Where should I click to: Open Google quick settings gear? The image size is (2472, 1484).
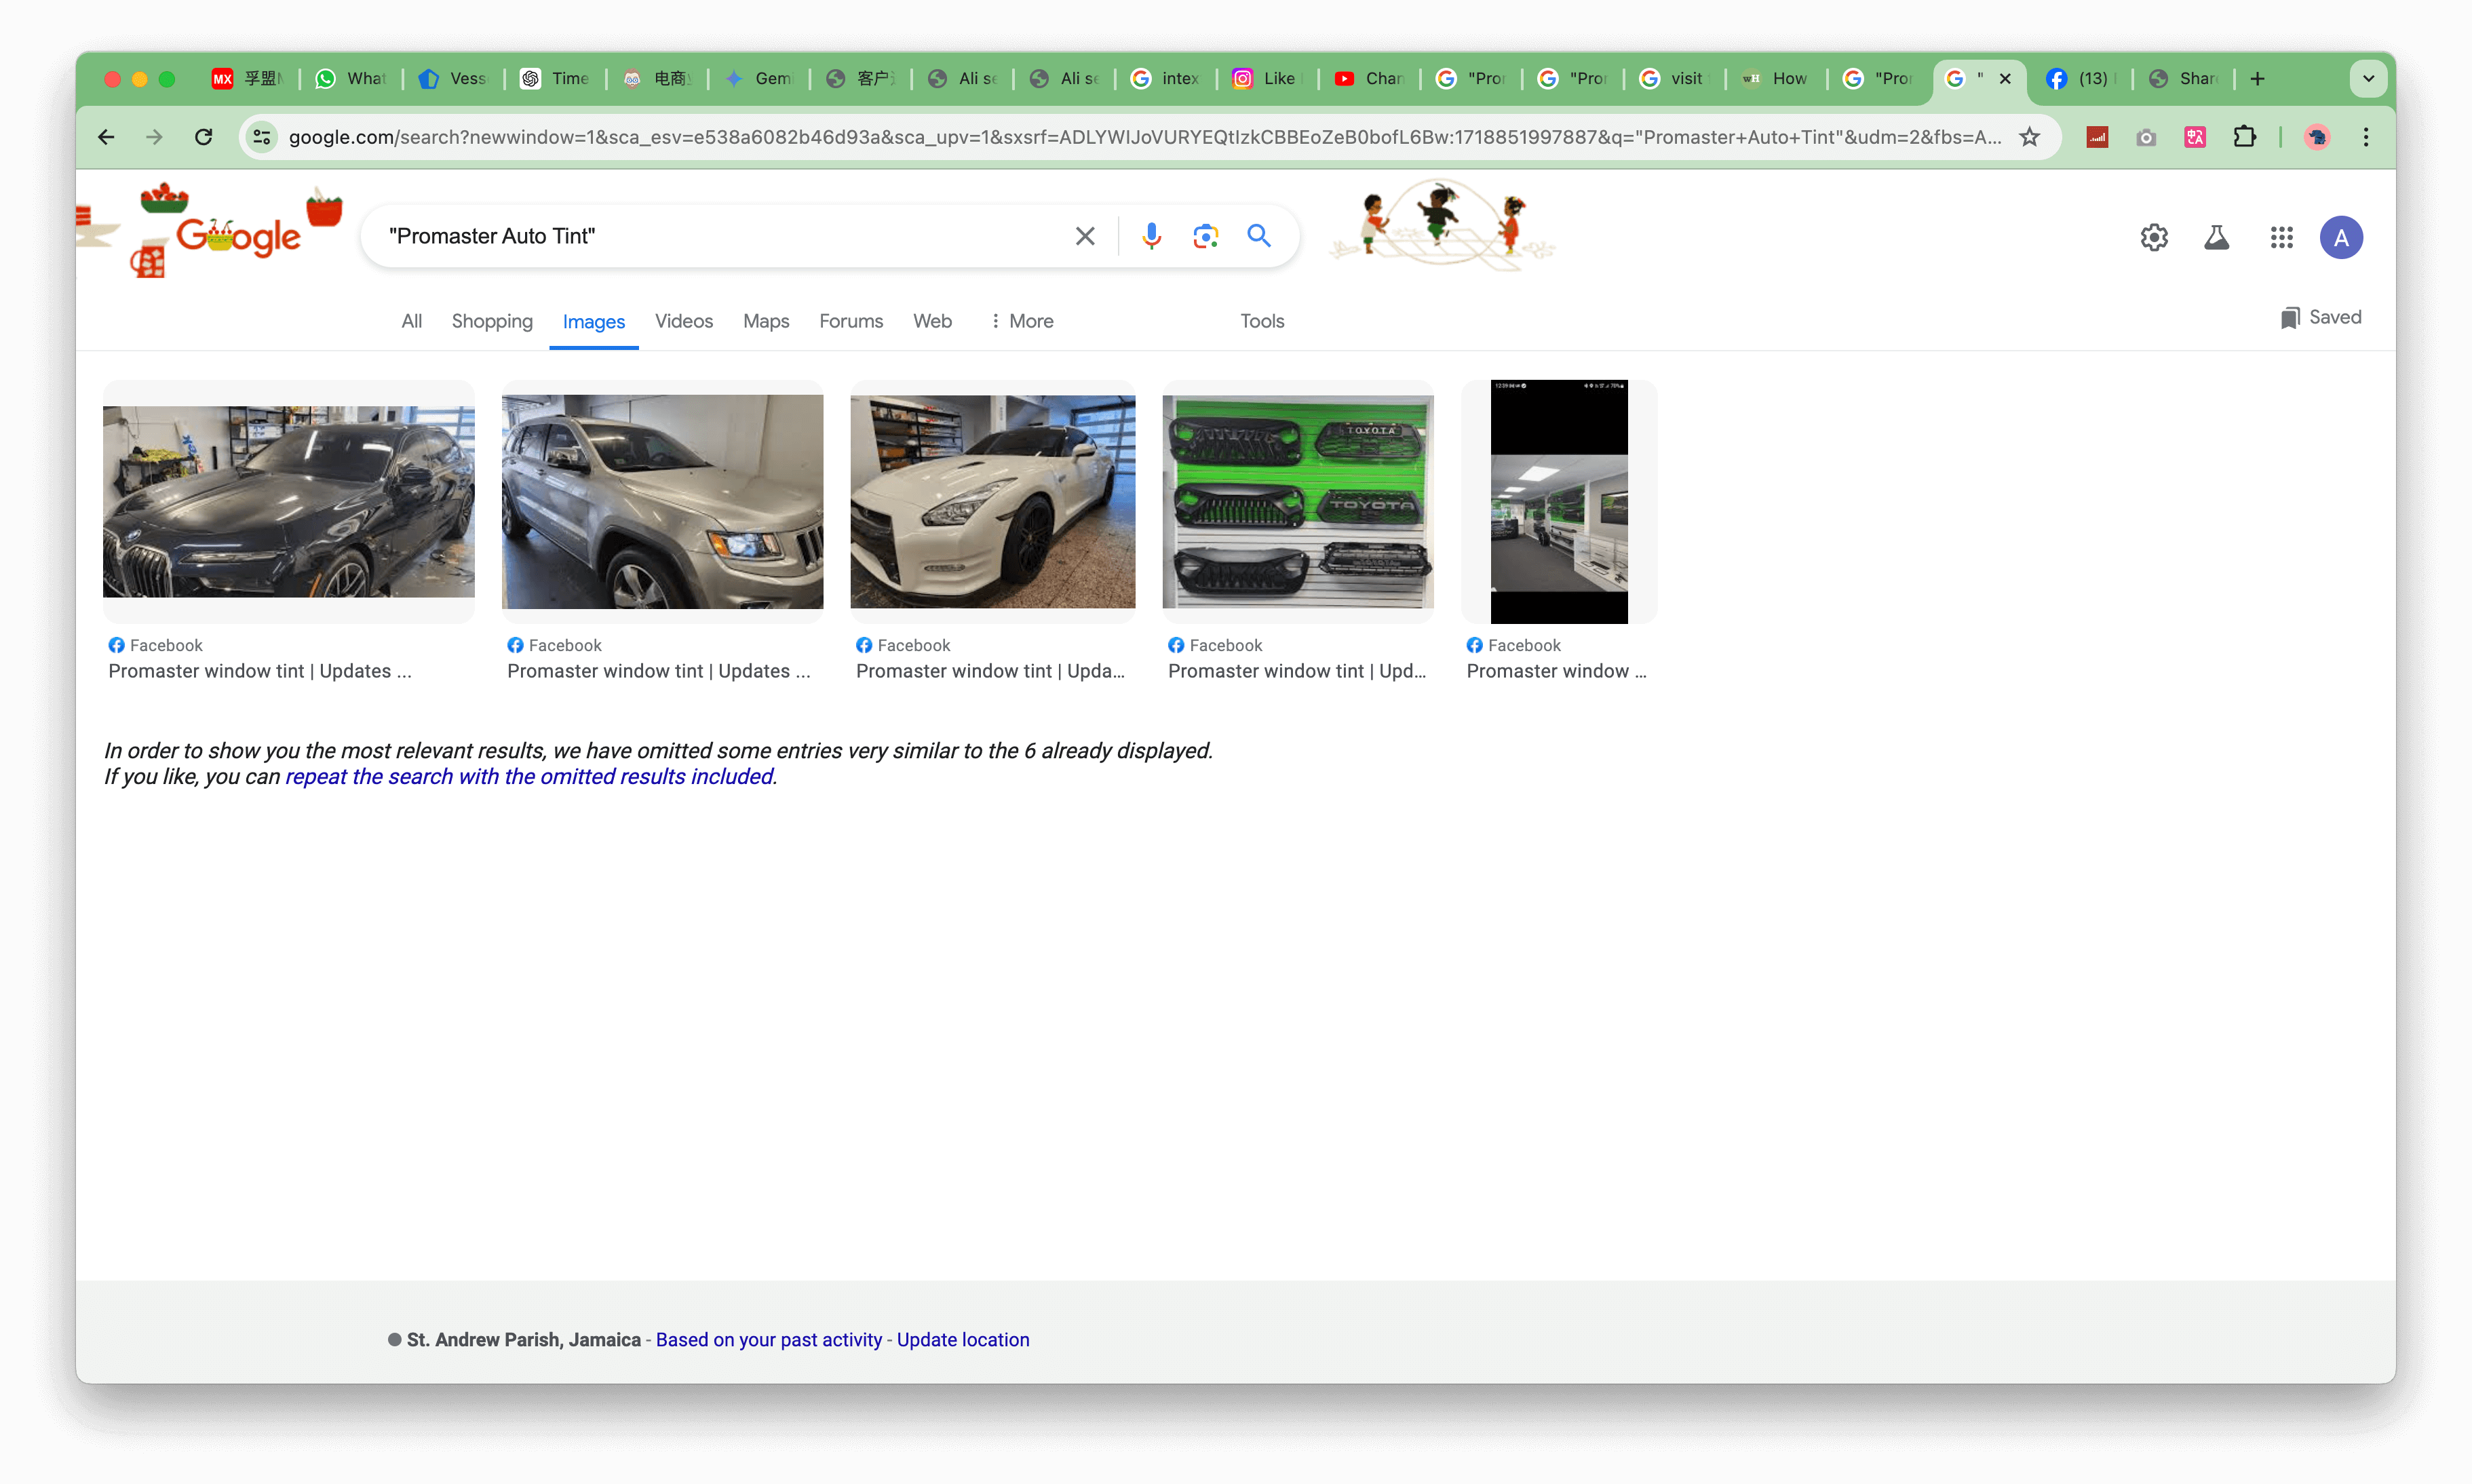(2154, 237)
